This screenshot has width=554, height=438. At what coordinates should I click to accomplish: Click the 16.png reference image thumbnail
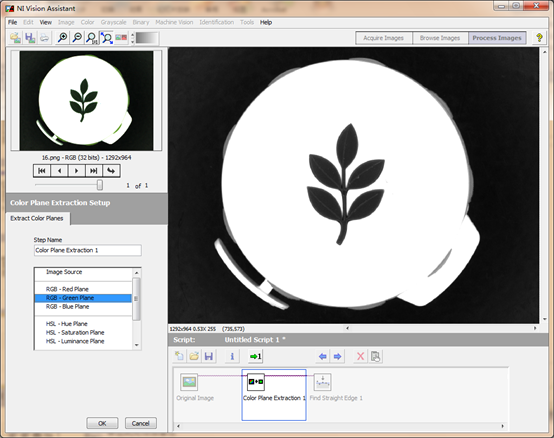tap(86, 101)
